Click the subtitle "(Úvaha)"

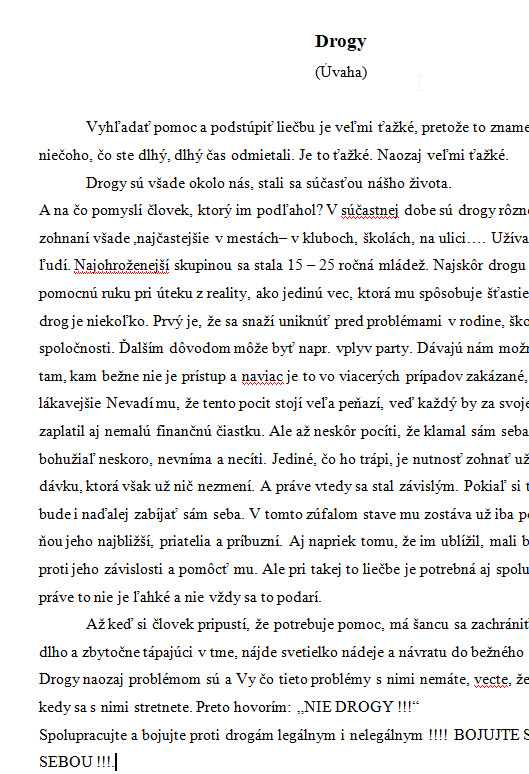coord(341,72)
